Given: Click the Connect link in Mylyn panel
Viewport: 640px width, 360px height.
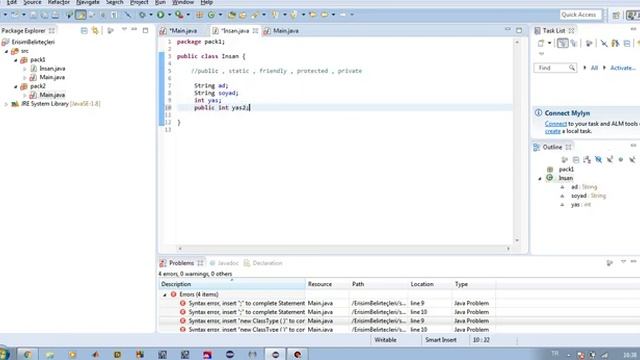Looking at the screenshot, I should pos(556,123).
